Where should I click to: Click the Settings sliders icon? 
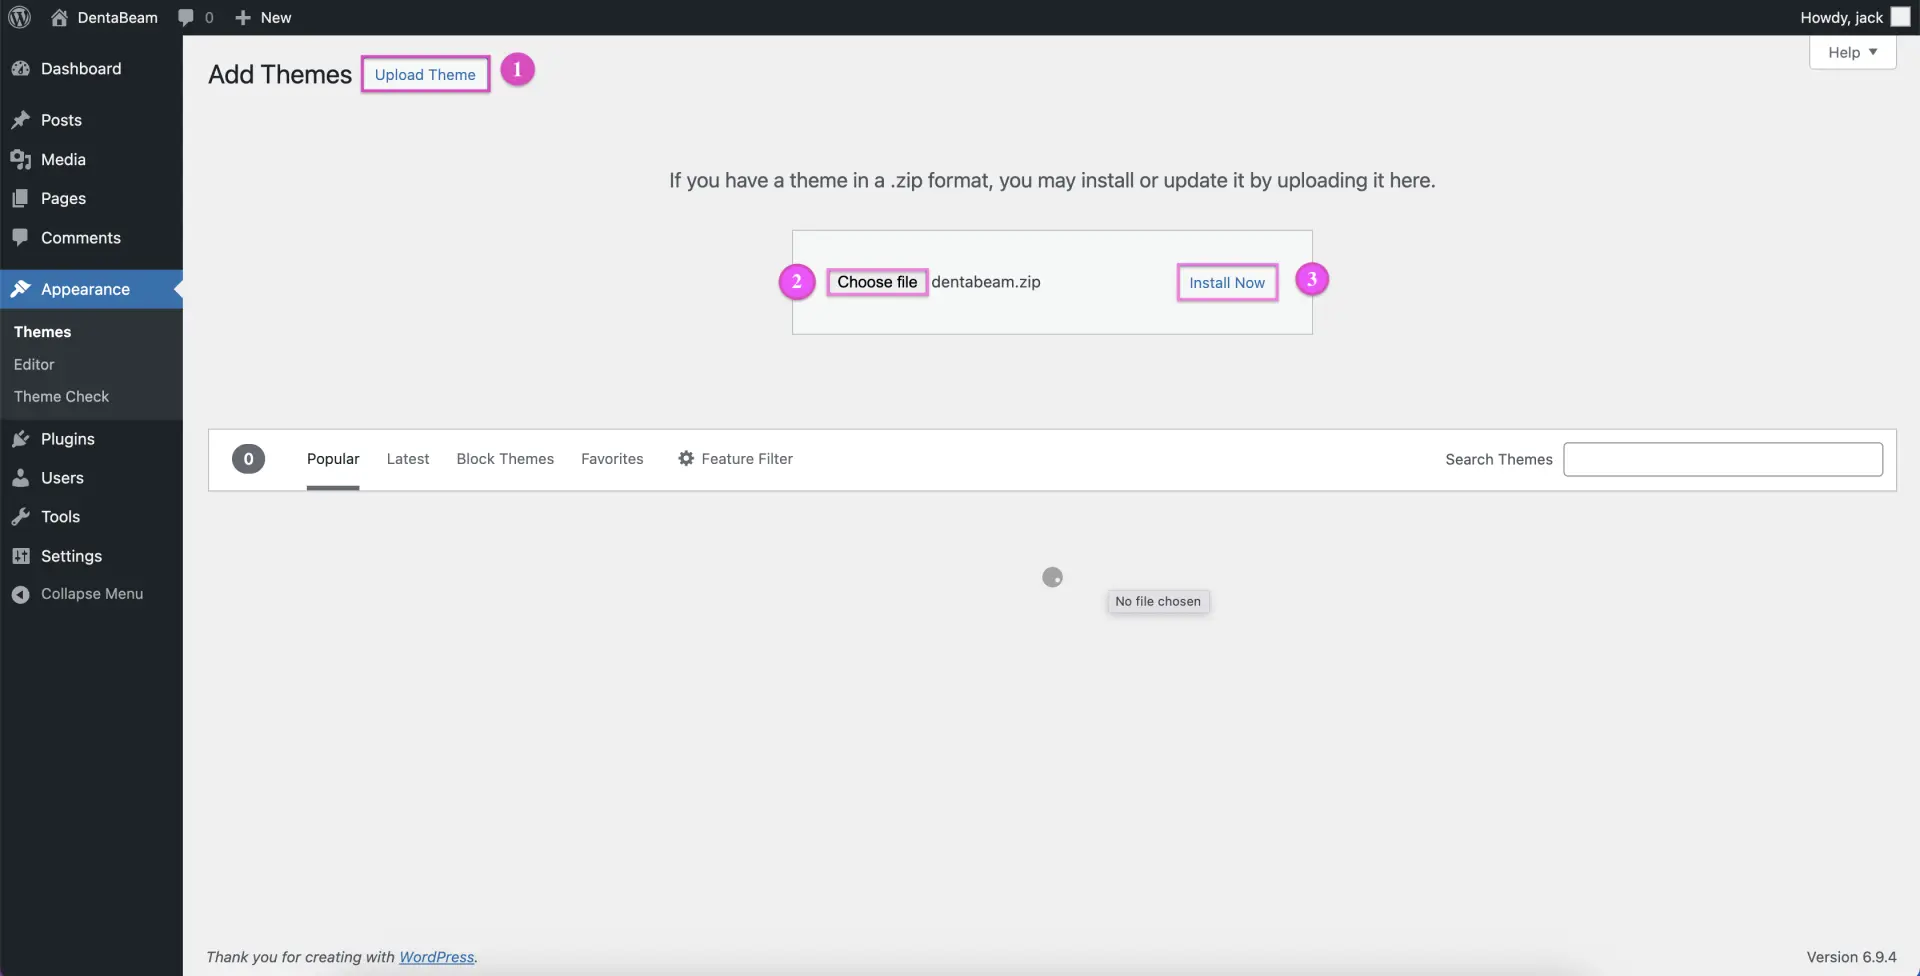[20, 556]
